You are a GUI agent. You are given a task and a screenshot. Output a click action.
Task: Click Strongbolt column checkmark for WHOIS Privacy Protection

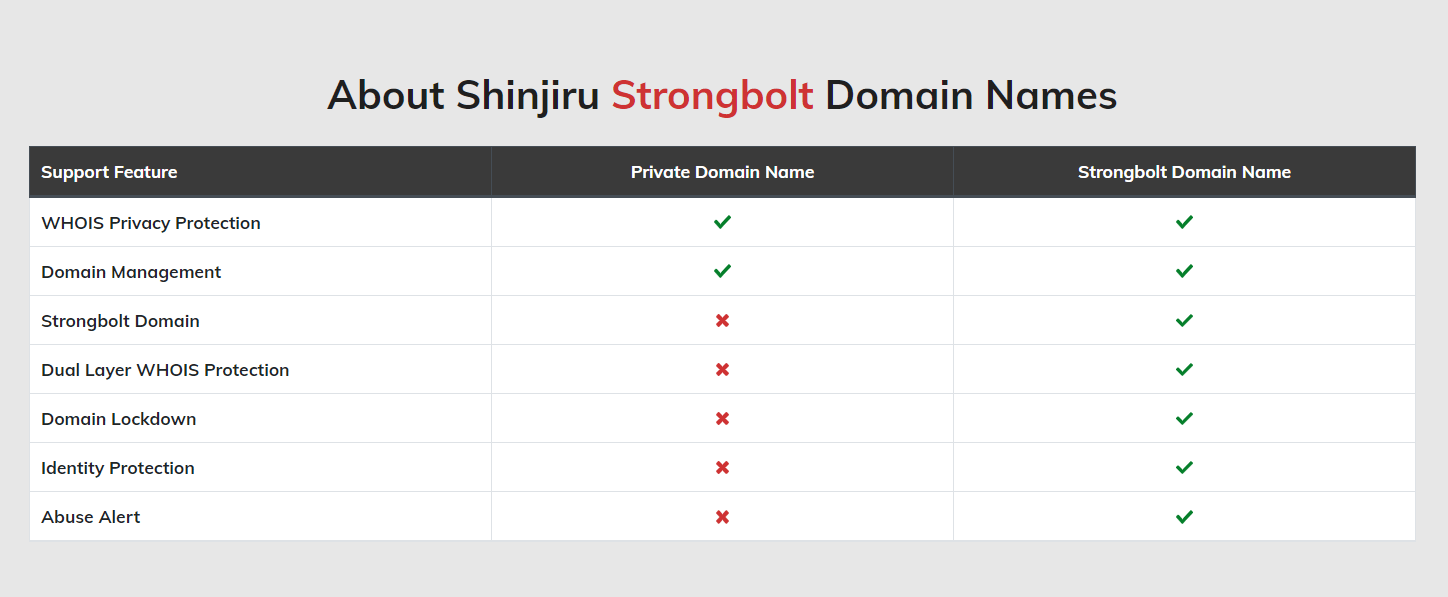click(1184, 222)
